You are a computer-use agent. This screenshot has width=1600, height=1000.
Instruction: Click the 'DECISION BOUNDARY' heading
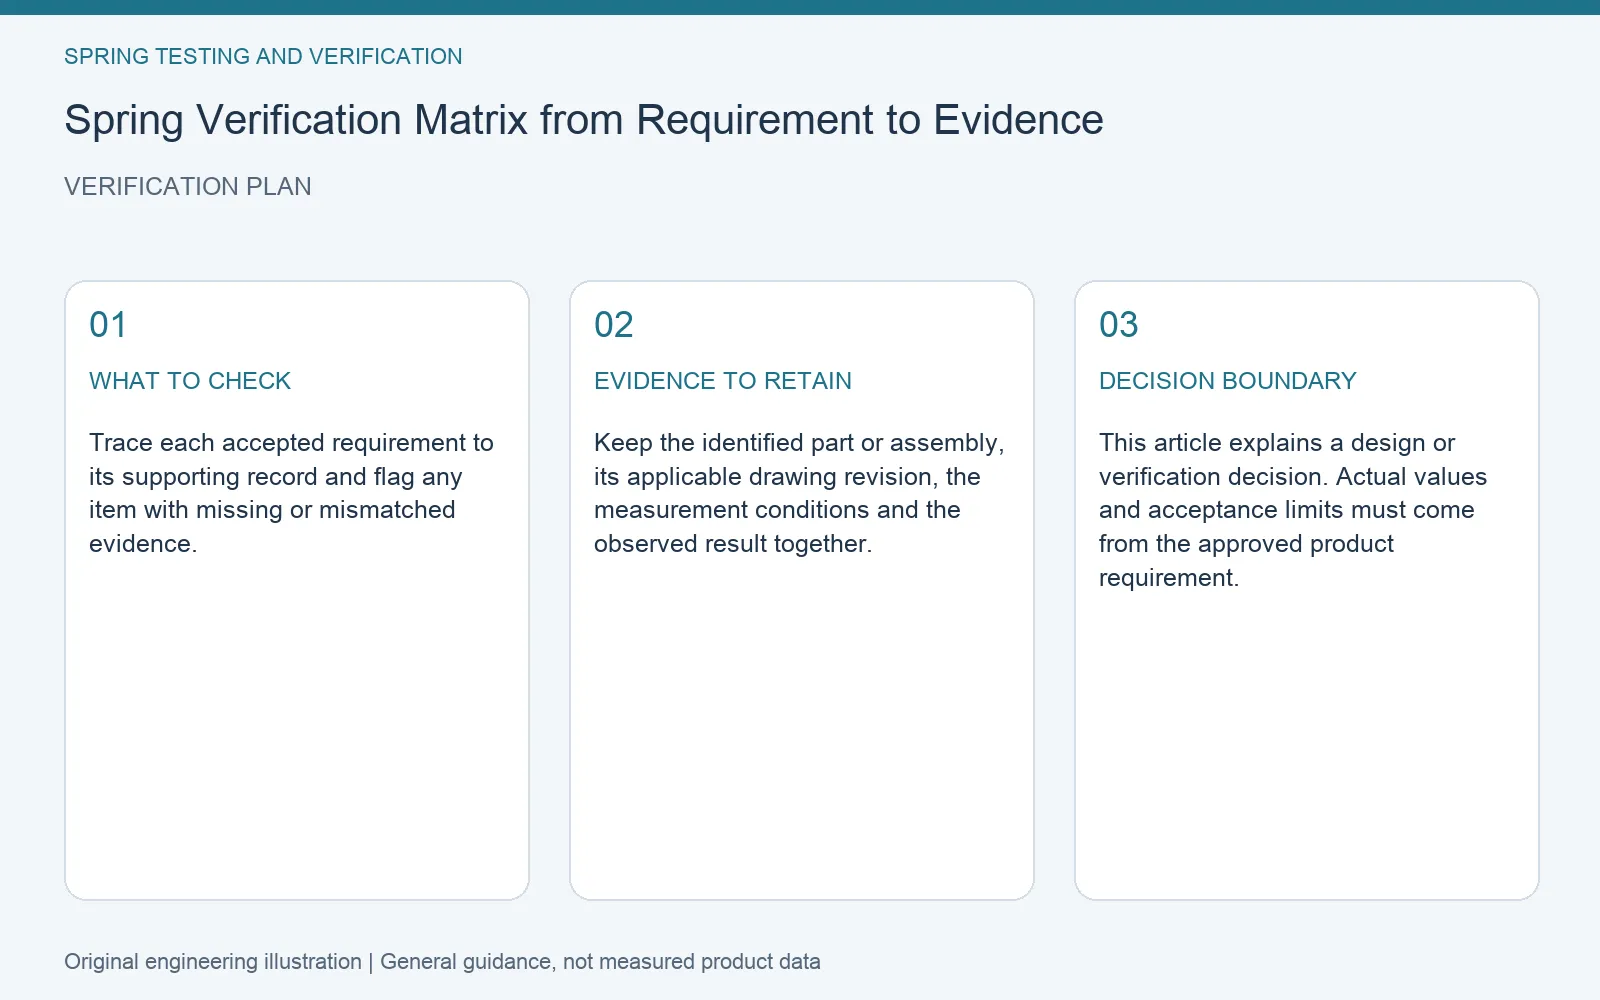pos(1228,381)
